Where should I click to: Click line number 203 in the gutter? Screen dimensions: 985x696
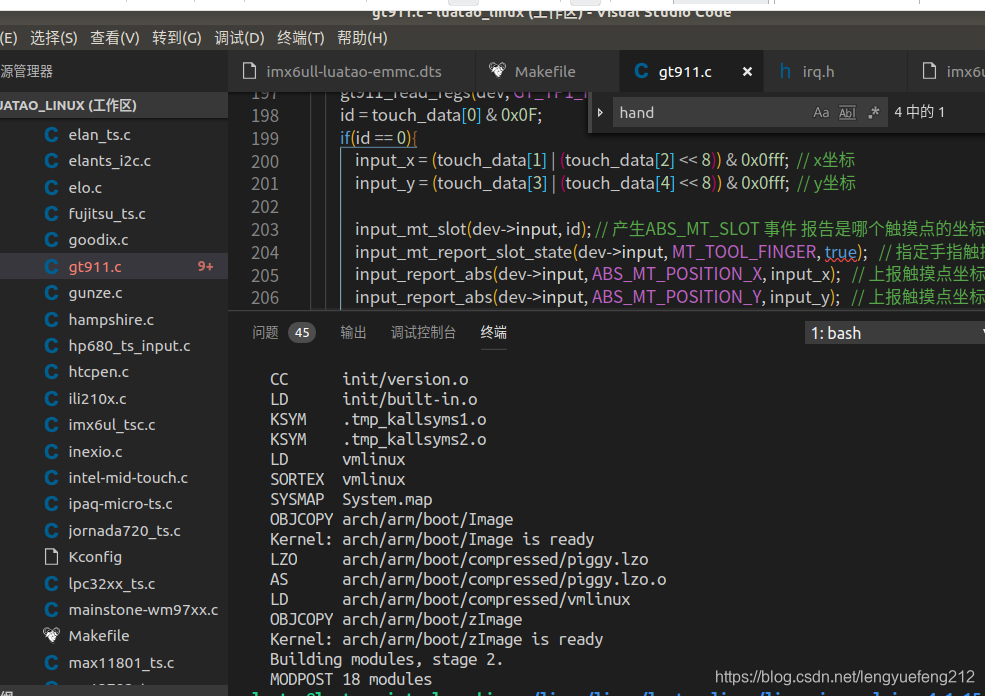265,230
